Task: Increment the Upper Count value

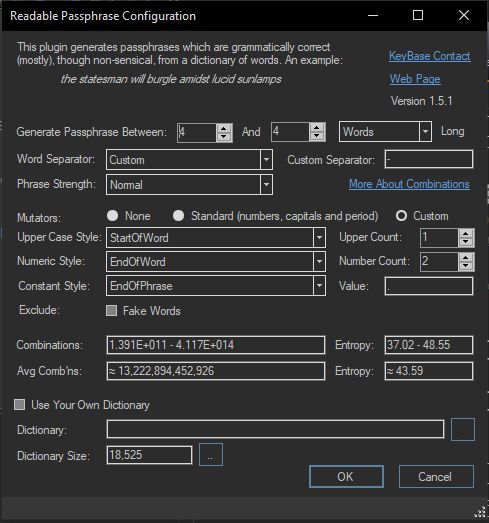Action: pos(466,233)
